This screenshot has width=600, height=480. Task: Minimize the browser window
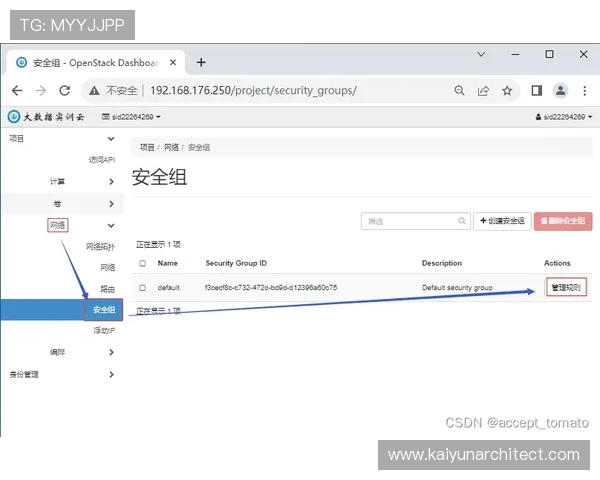click(515, 54)
